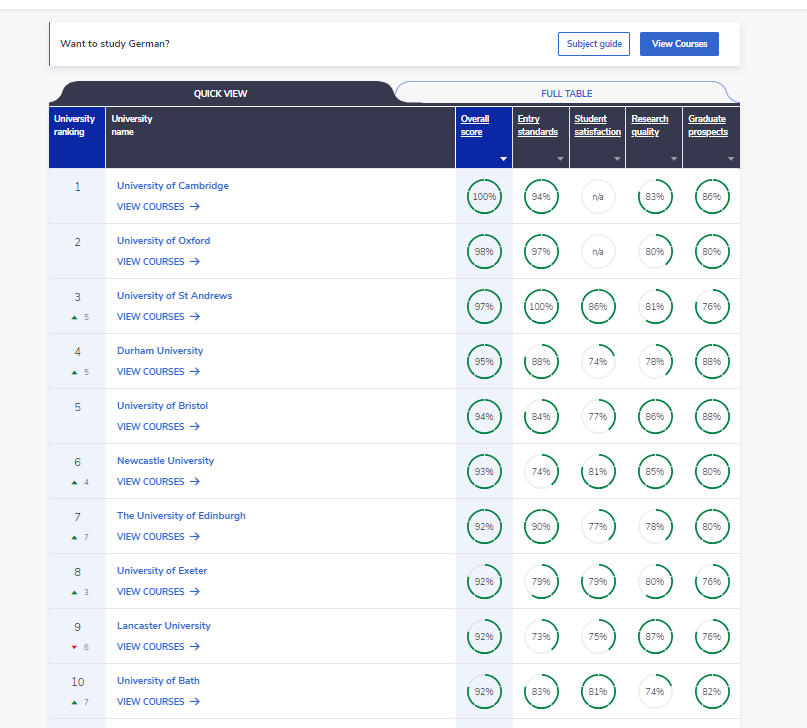Open University of Bristol link
Screen dimensions: 807x728
[x=162, y=406]
